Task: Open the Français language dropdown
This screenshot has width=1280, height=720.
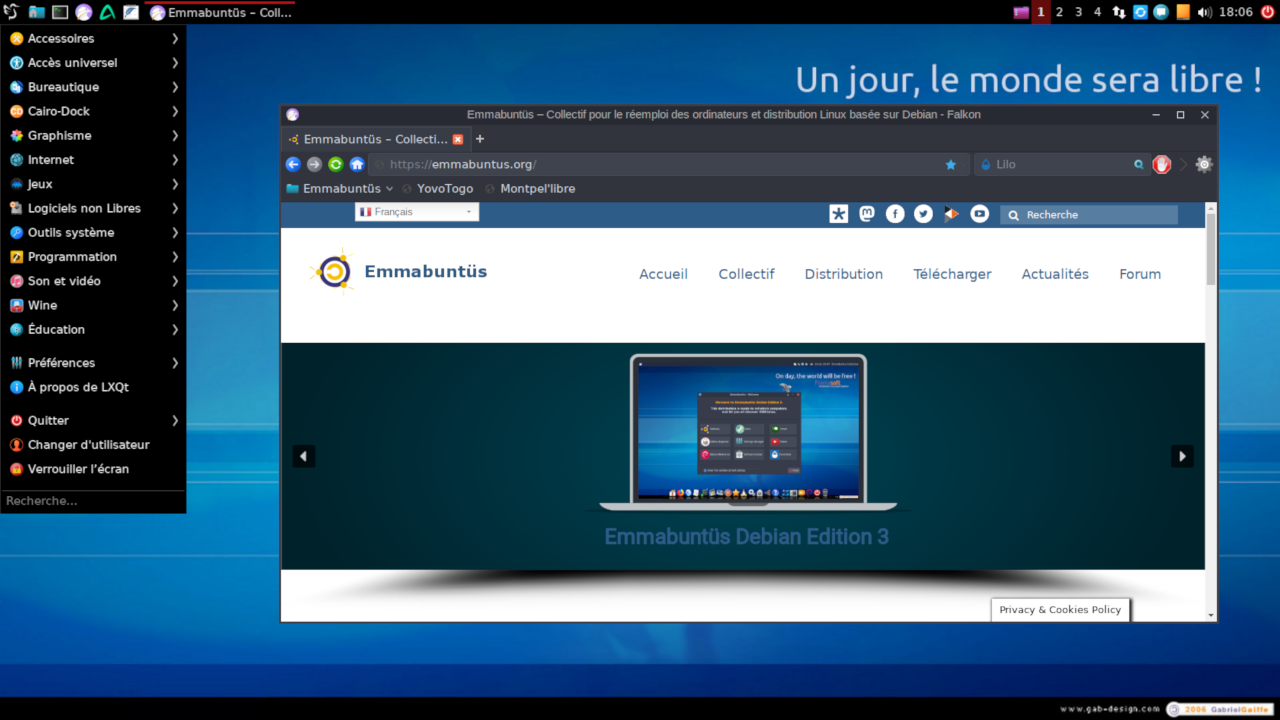Action: pos(417,212)
